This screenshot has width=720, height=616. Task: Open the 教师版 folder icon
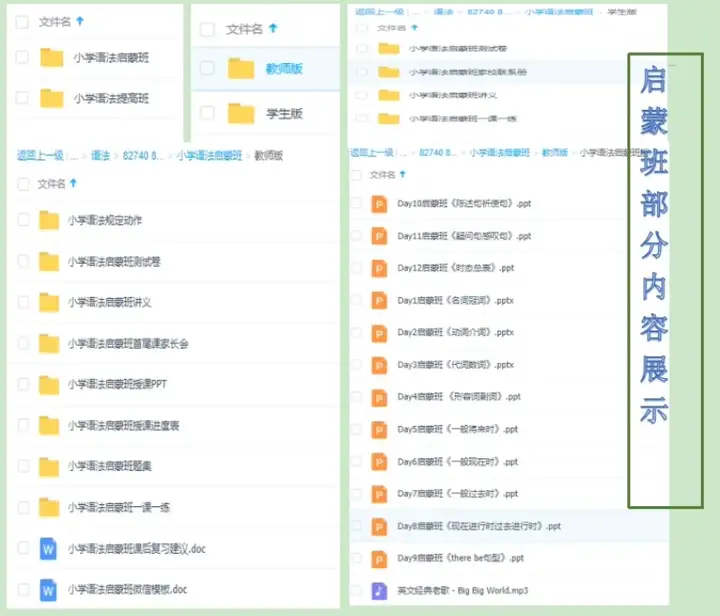pyautogui.click(x=241, y=69)
